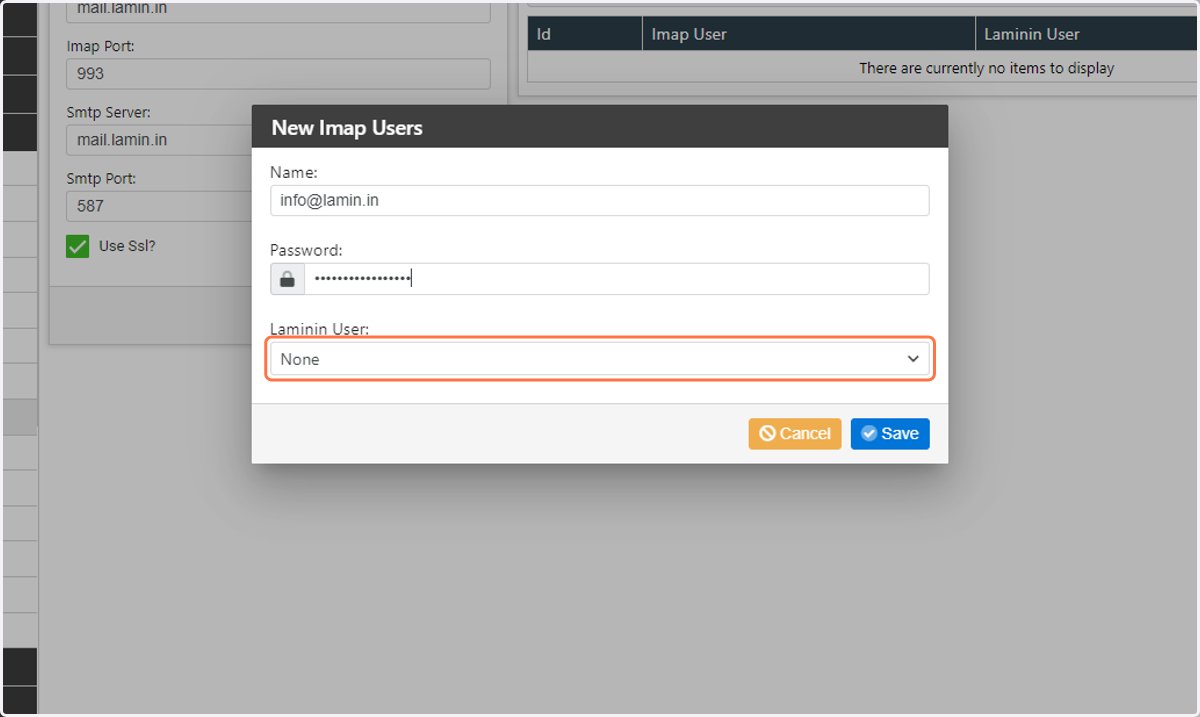Open the Laminin User dropdown
Viewport: 1200px width, 717px height.
pyautogui.click(x=600, y=359)
